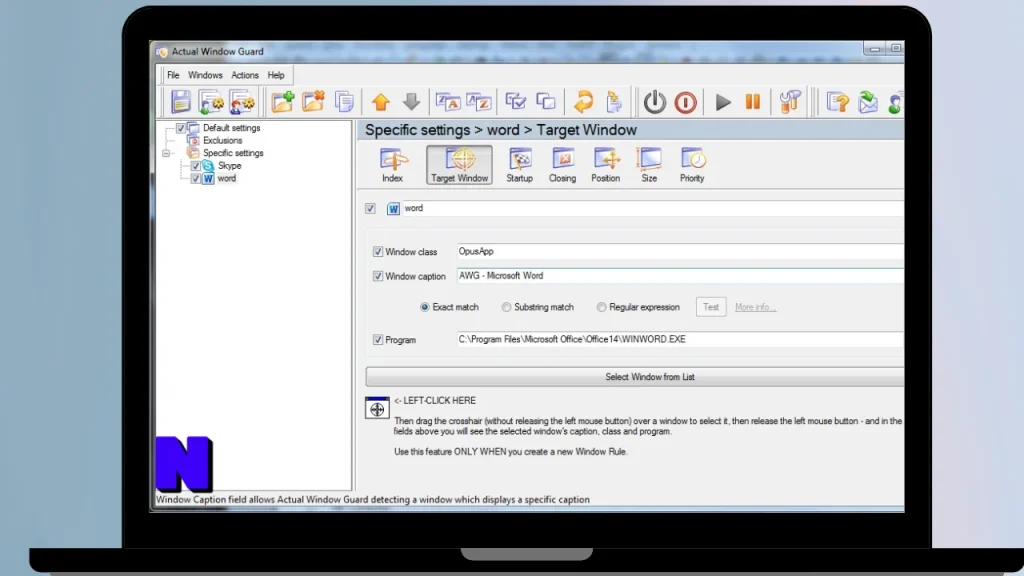The height and width of the screenshot is (576, 1024).
Task: Uncheck the Window class checkbox
Action: 377,251
